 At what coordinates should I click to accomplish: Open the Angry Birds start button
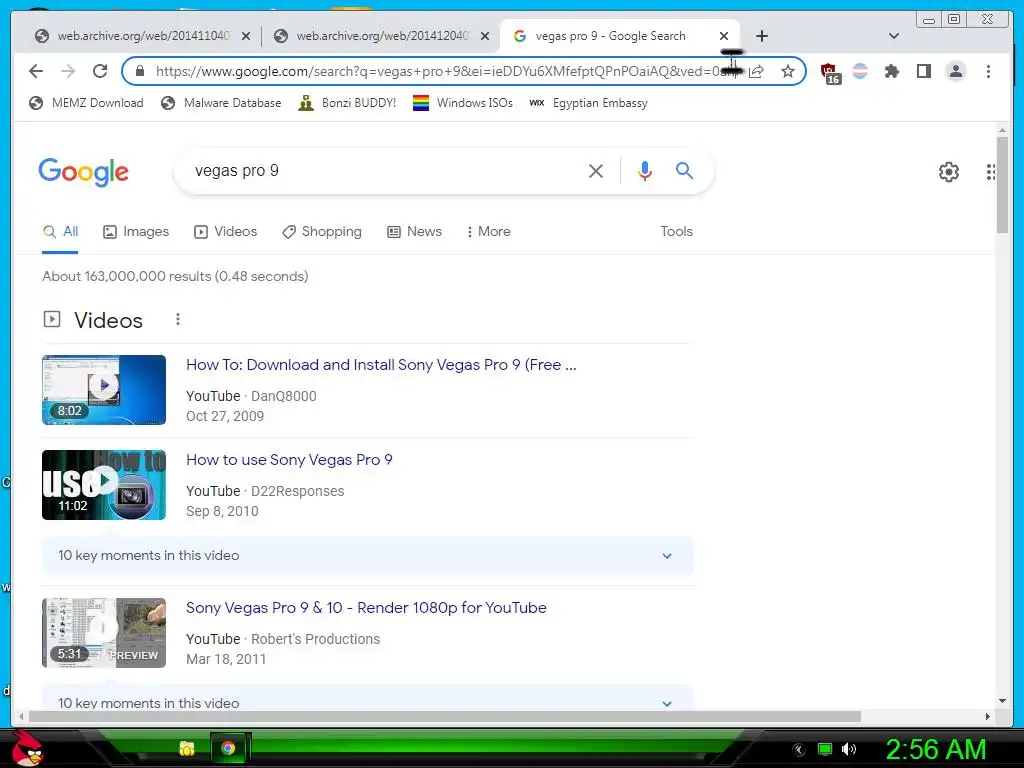pos(26,748)
